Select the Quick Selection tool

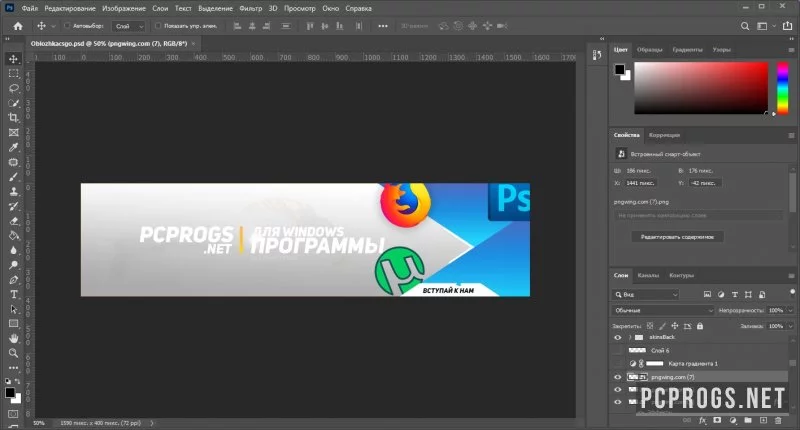[x=14, y=103]
